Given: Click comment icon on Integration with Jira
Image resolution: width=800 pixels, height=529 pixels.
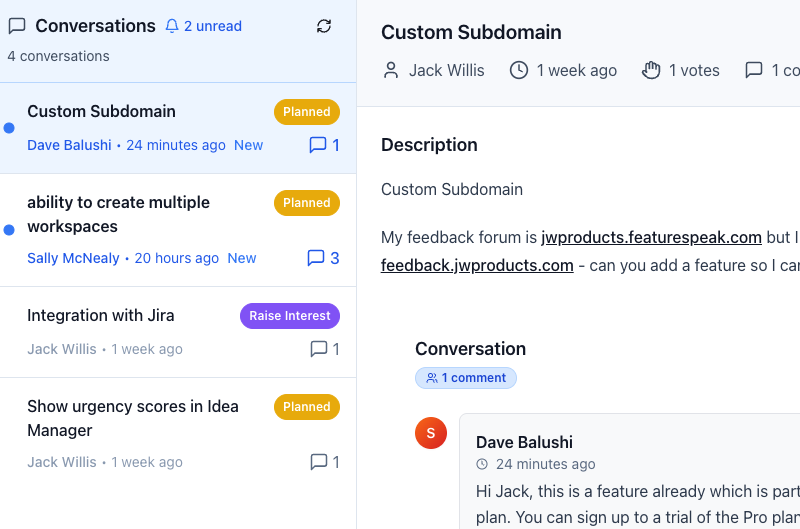Looking at the screenshot, I should [x=319, y=349].
